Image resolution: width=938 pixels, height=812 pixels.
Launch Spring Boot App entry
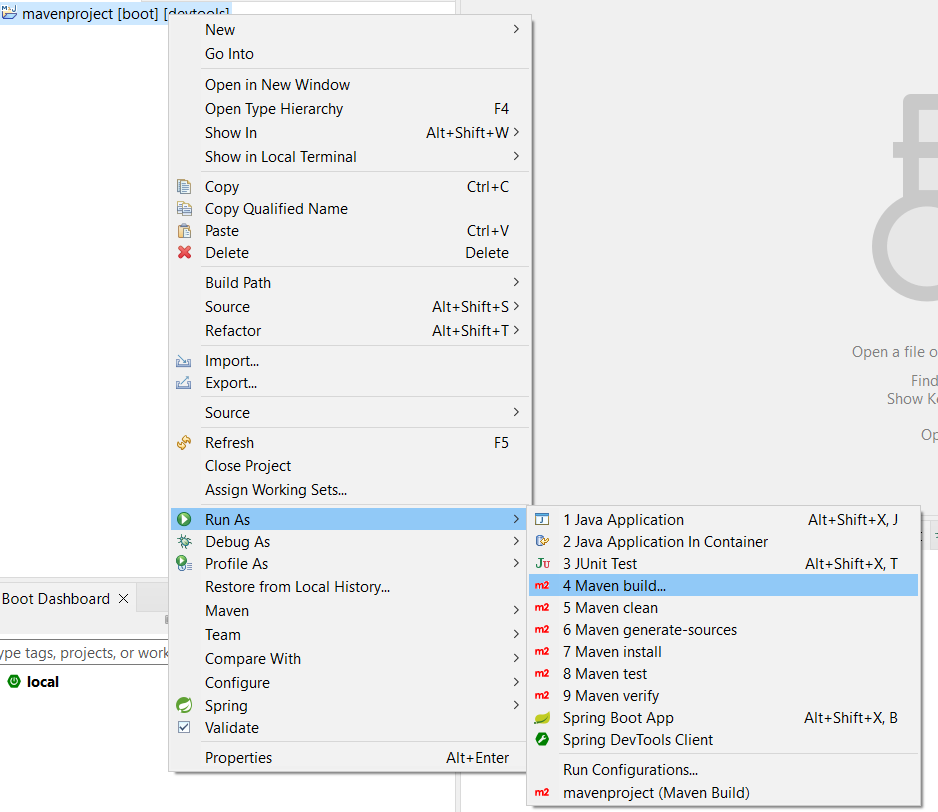tap(723, 718)
